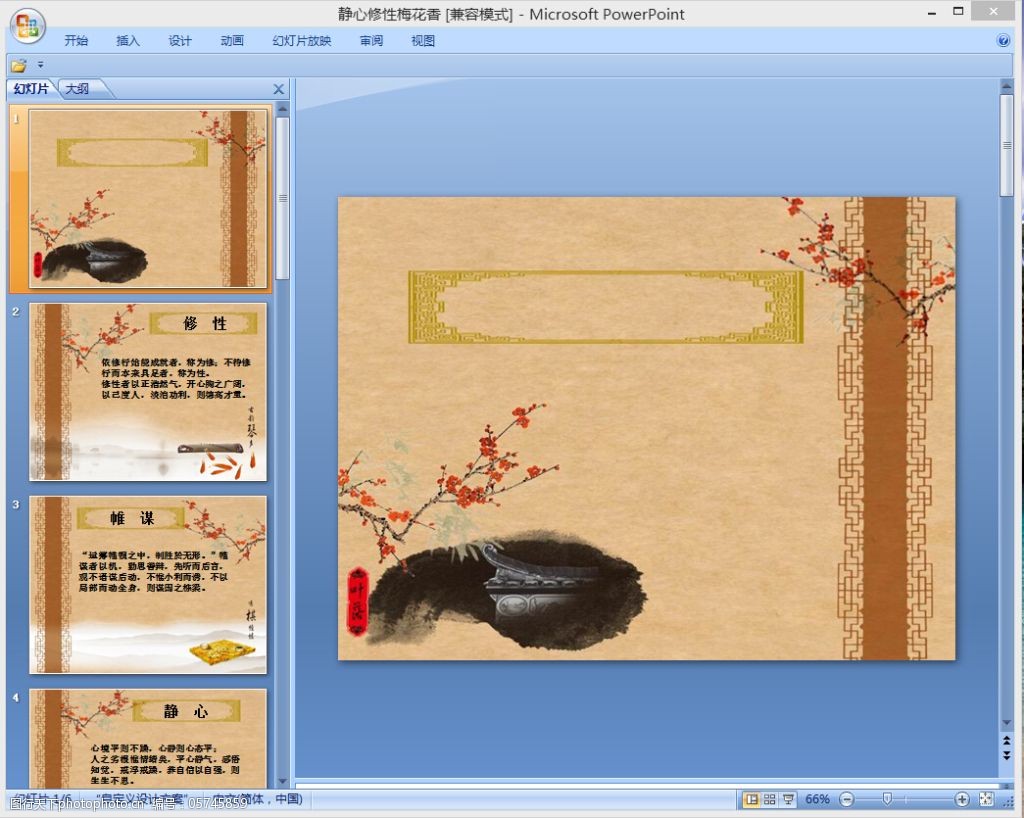Maximize the PowerPoint window
This screenshot has height=818, width=1024.
click(958, 11)
